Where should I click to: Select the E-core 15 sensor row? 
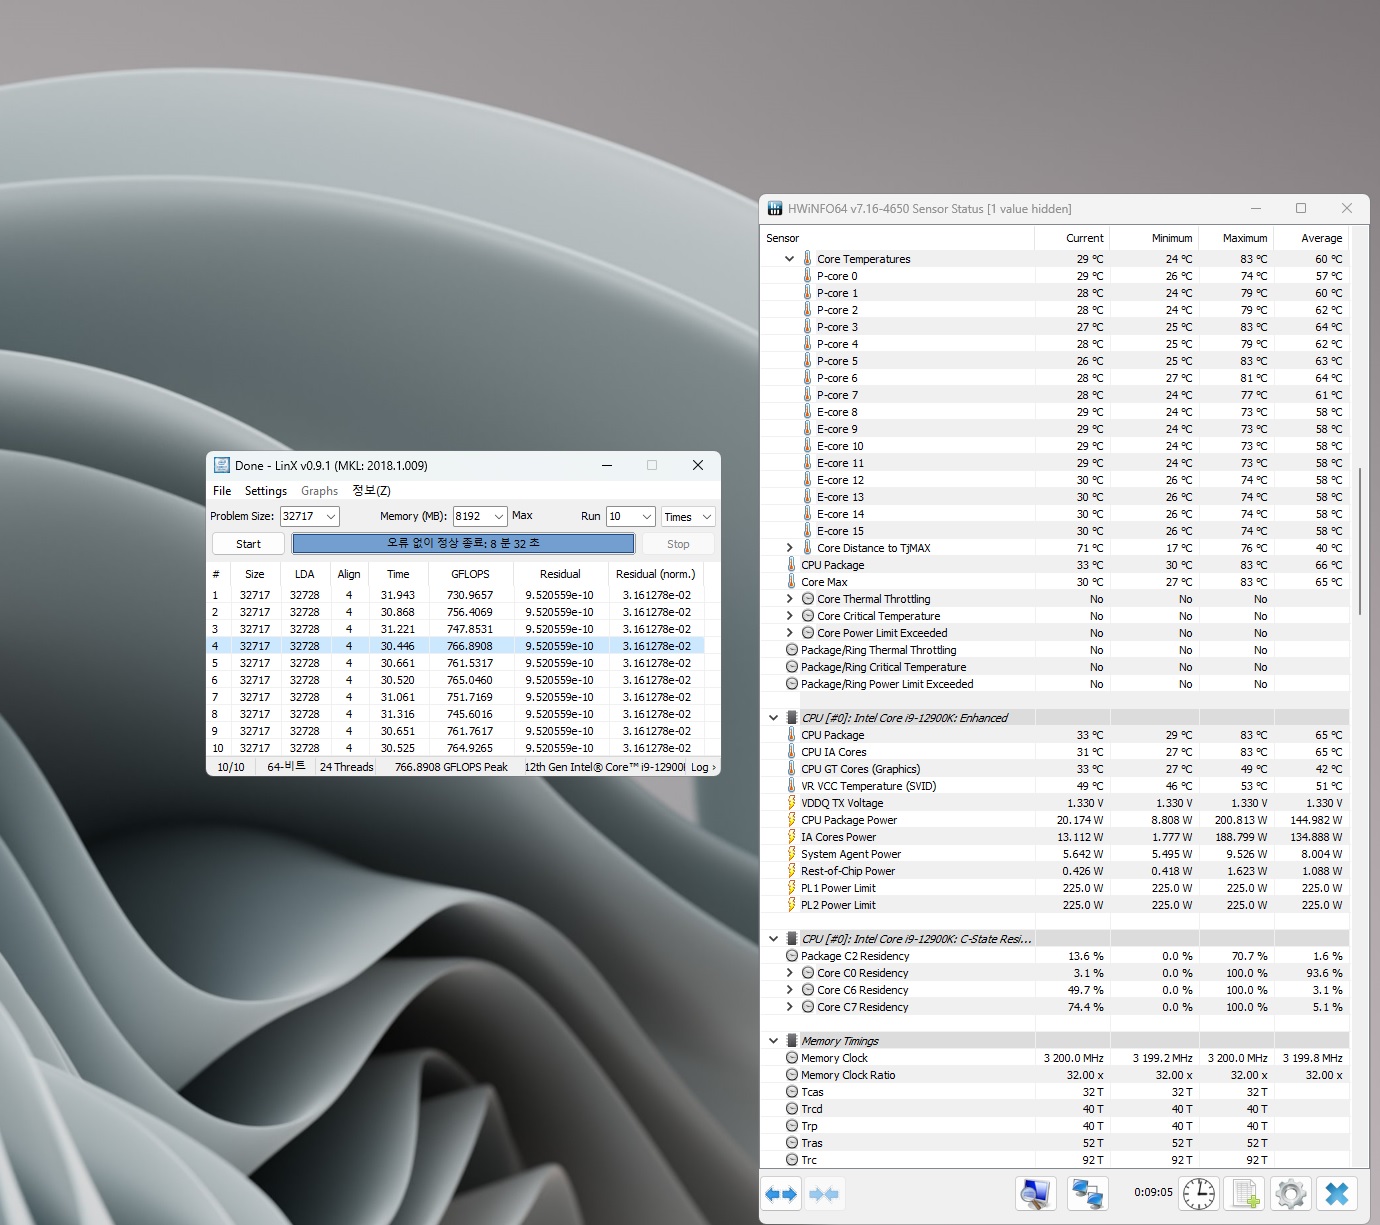[1055, 531]
